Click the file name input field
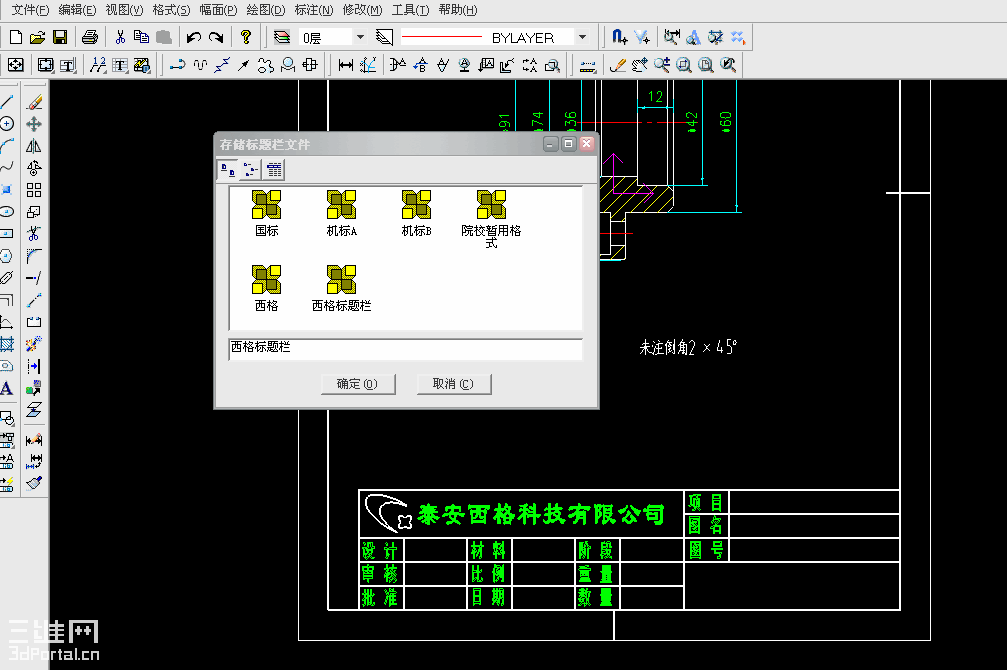1007x670 pixels. [405, 349]
